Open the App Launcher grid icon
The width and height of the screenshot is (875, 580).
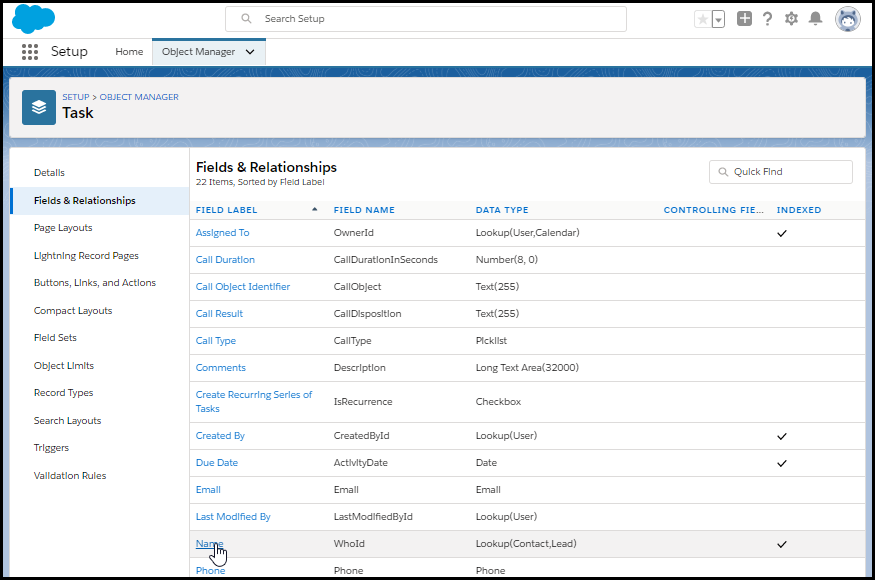tap(30, 52)
